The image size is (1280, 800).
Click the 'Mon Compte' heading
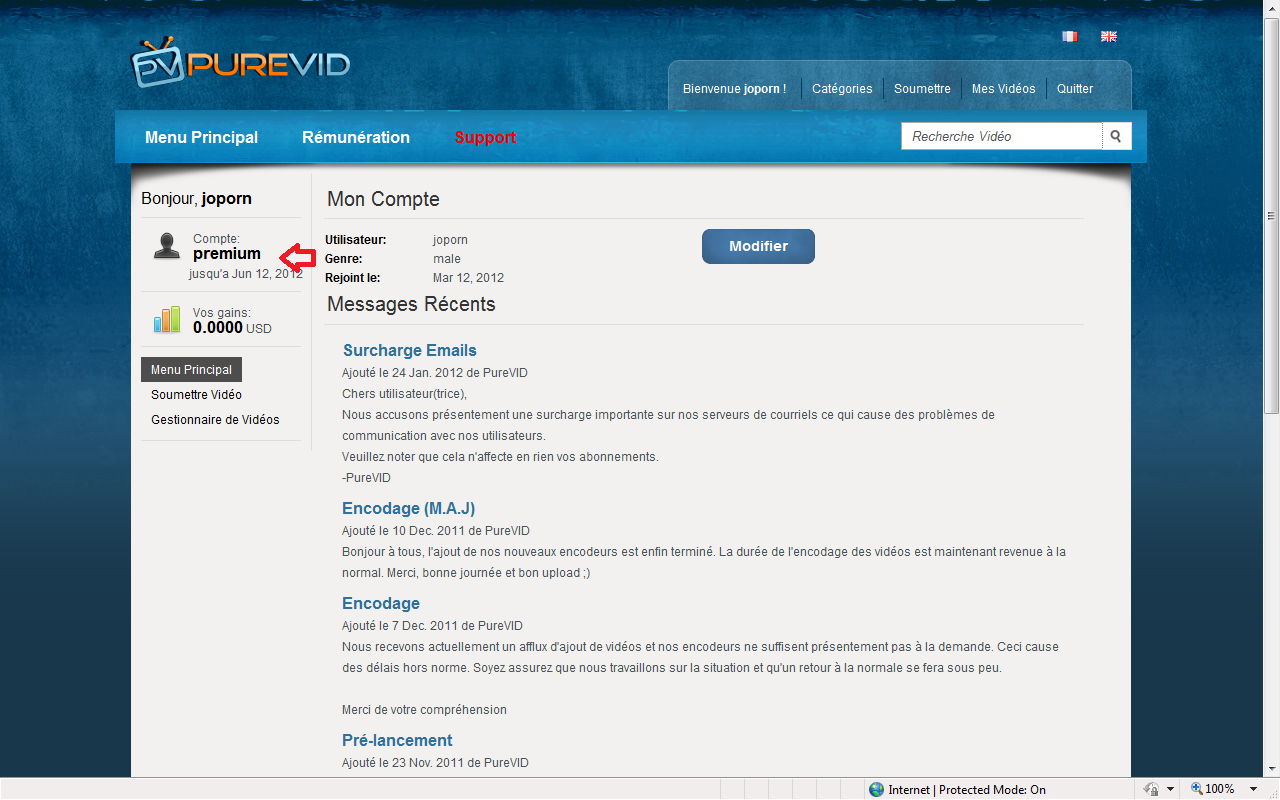click(383, 199)
